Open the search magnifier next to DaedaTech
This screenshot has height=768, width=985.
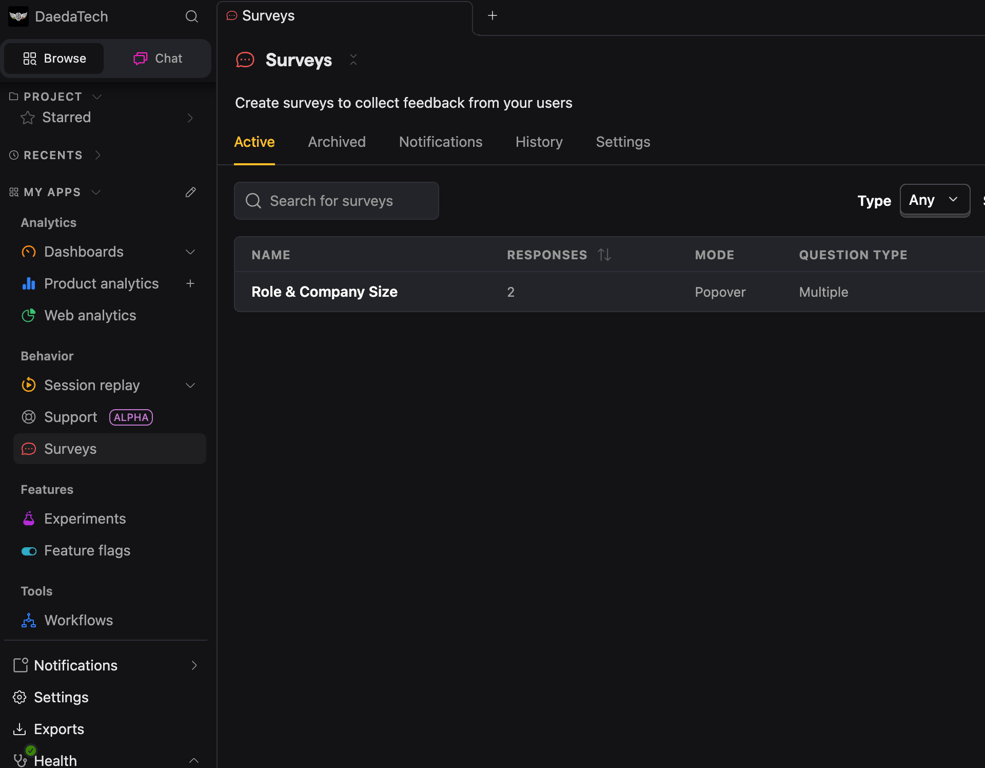pos(190,16)
